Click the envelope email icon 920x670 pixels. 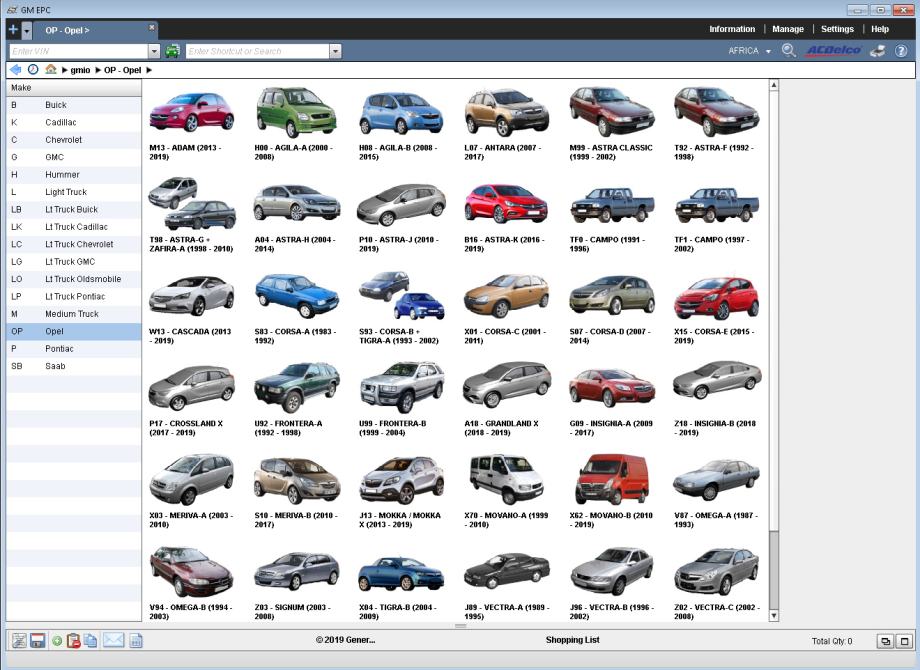click(x=113, y=641)
